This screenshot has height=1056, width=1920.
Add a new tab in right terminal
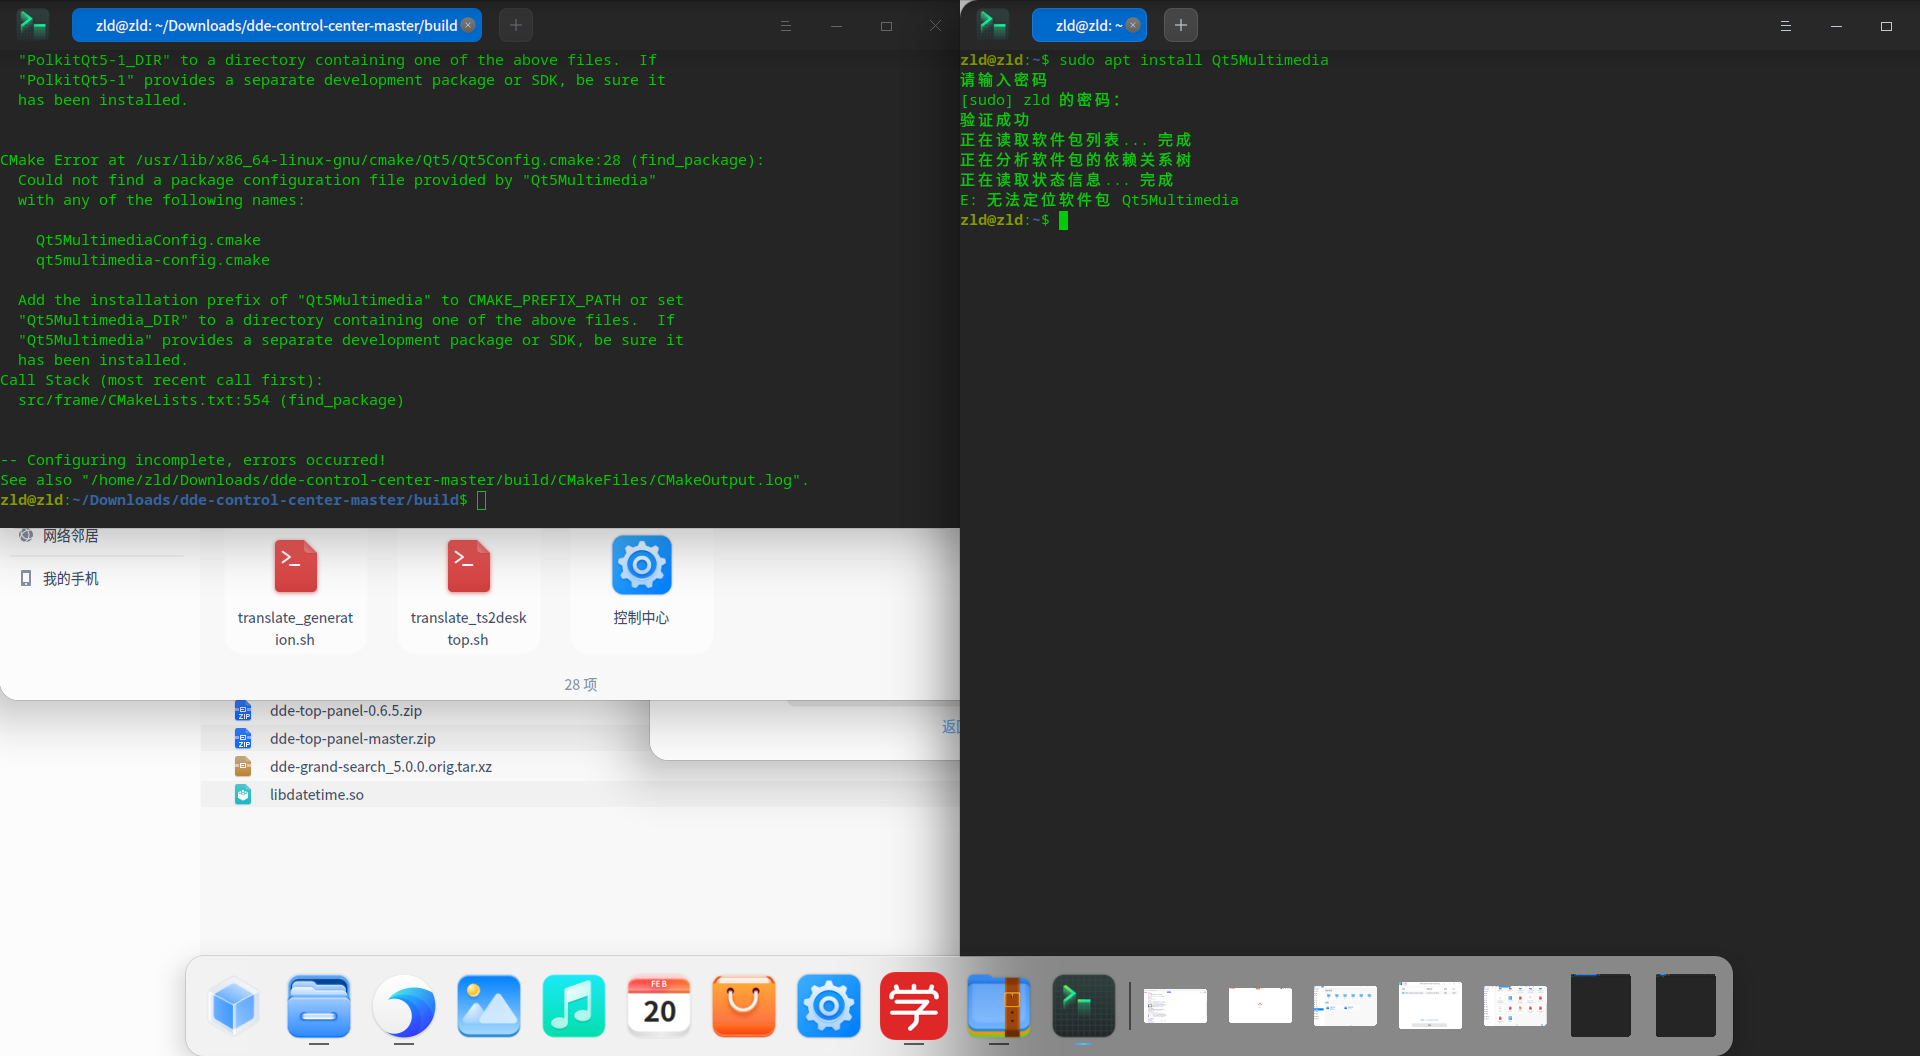coord(1181,25)
